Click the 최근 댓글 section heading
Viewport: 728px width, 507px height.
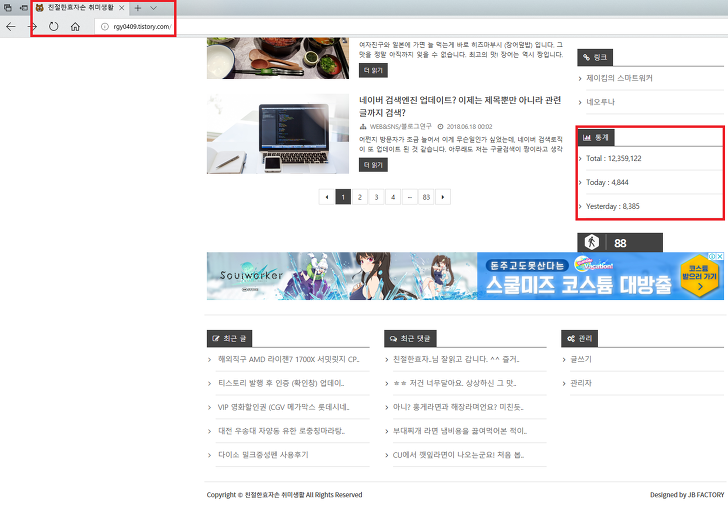tap(410, 338)
